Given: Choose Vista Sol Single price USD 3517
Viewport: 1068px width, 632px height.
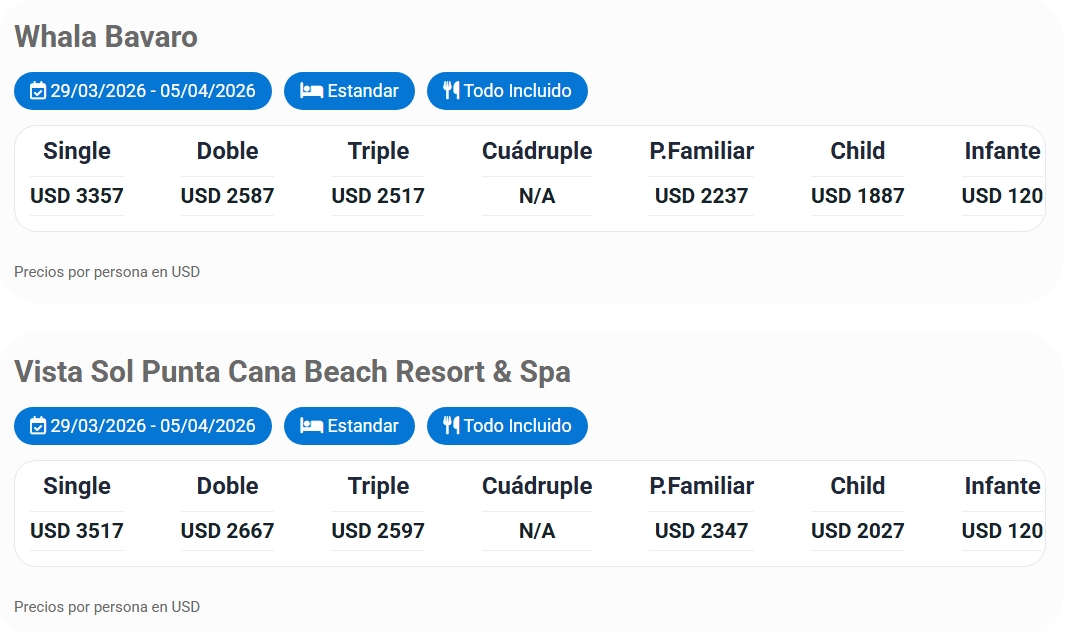Looking at the screenshot, I should [77, 531].
